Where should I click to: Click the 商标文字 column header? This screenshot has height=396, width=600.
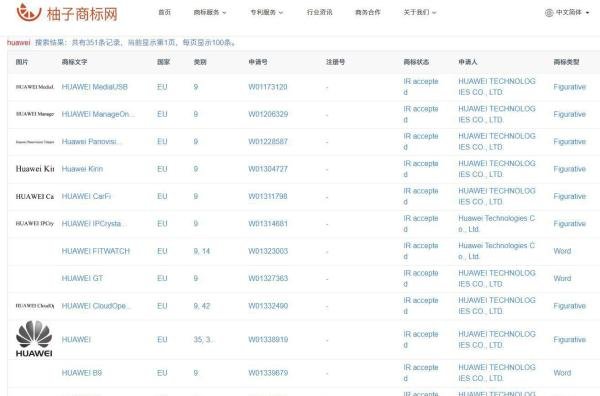click(x=75, y=62)
